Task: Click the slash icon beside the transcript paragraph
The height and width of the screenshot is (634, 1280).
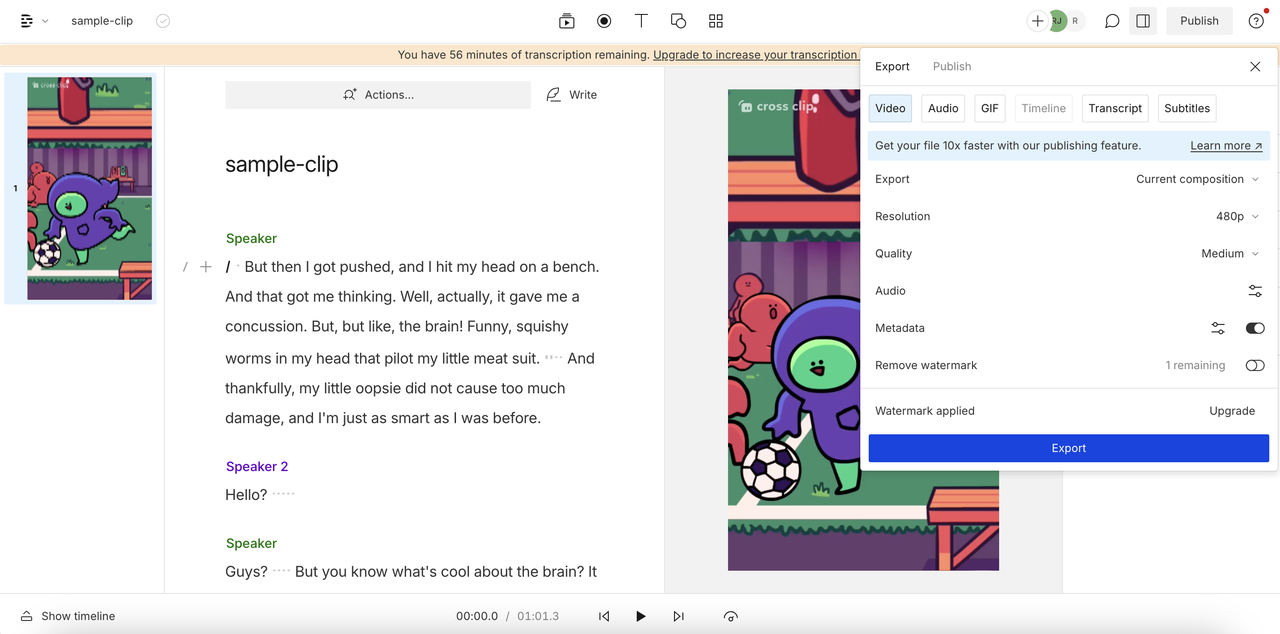Action: coord(185,267)
